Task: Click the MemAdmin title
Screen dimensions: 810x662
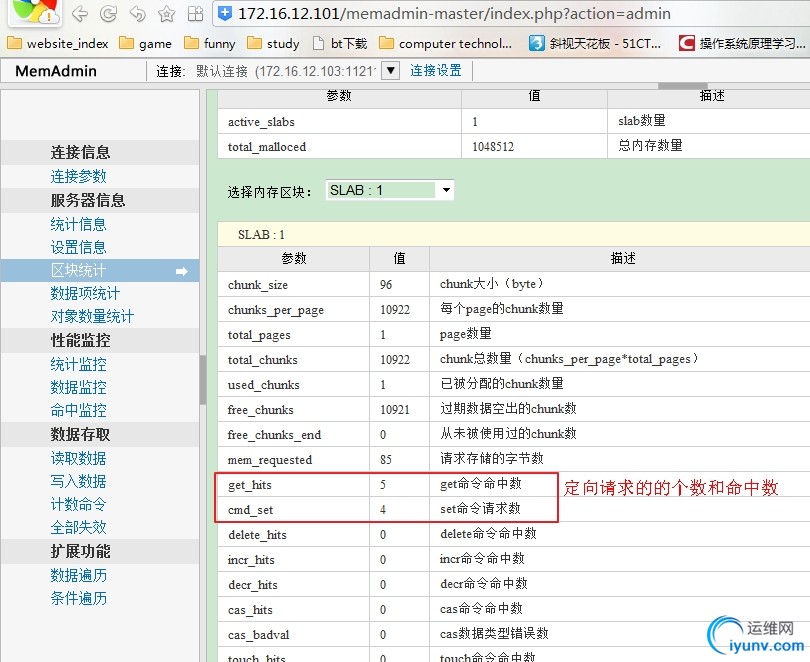Action: (56, 71)
